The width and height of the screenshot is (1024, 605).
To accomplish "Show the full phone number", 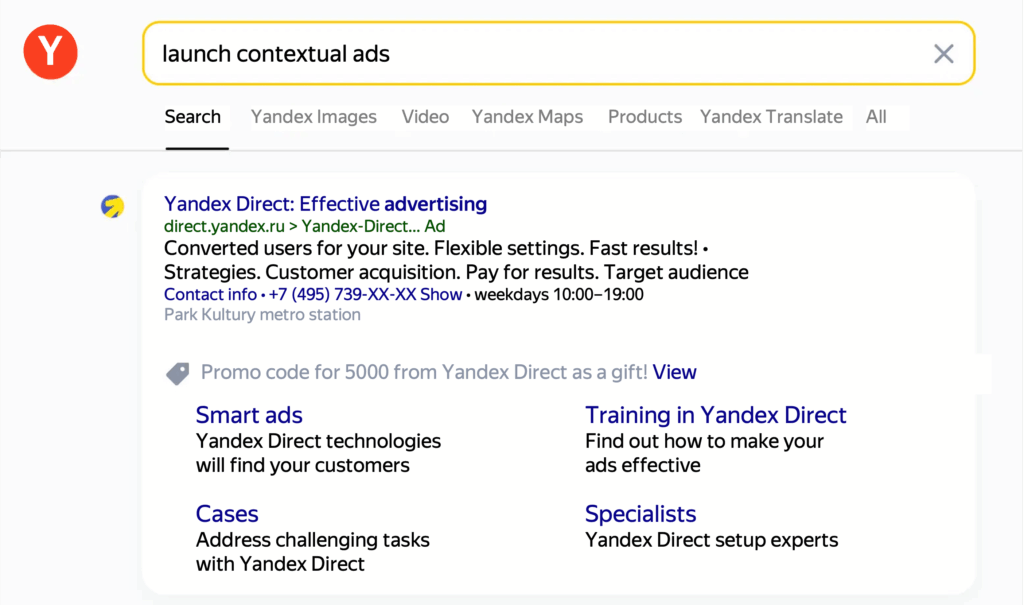I will tap(441, 295).
